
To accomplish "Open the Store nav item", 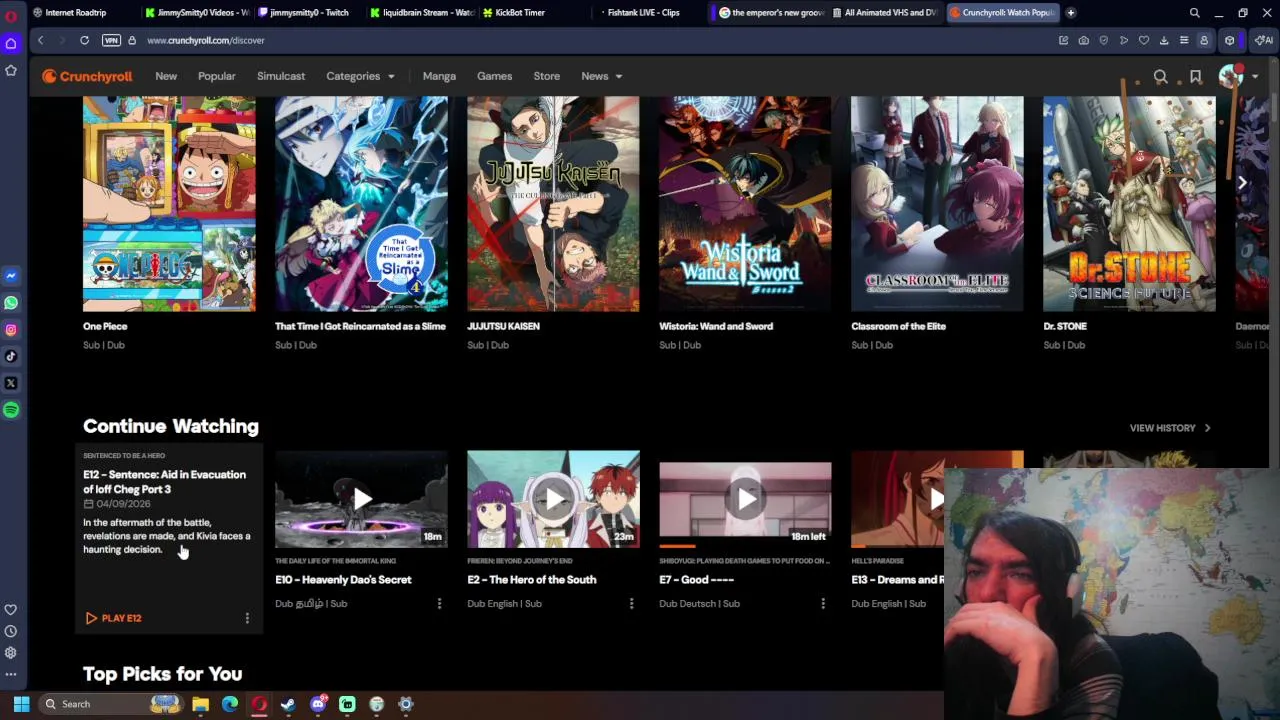I will (546, 77).
